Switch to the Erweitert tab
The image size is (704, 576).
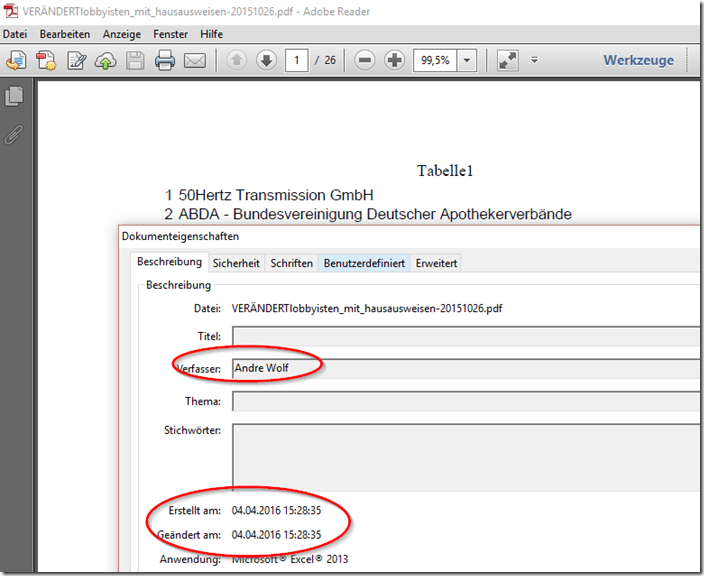pos(436,263)
